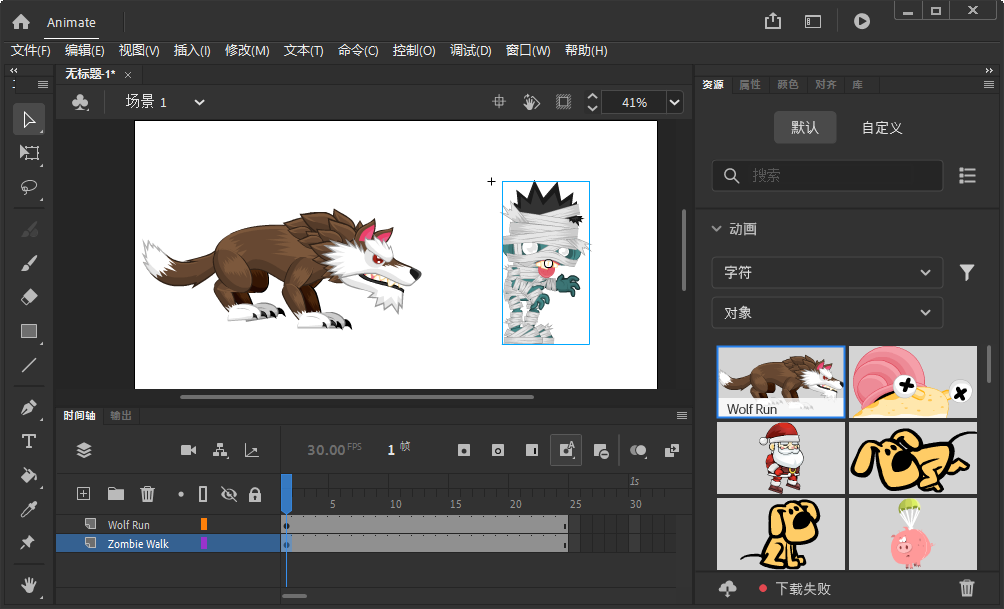Select the Eraser tool

28,296
